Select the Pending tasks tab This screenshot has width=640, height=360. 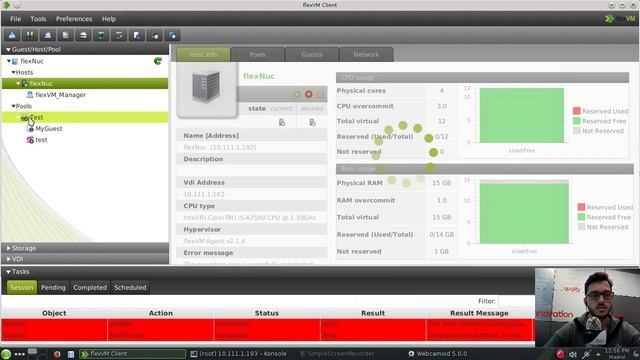click(x=53, y=287)
